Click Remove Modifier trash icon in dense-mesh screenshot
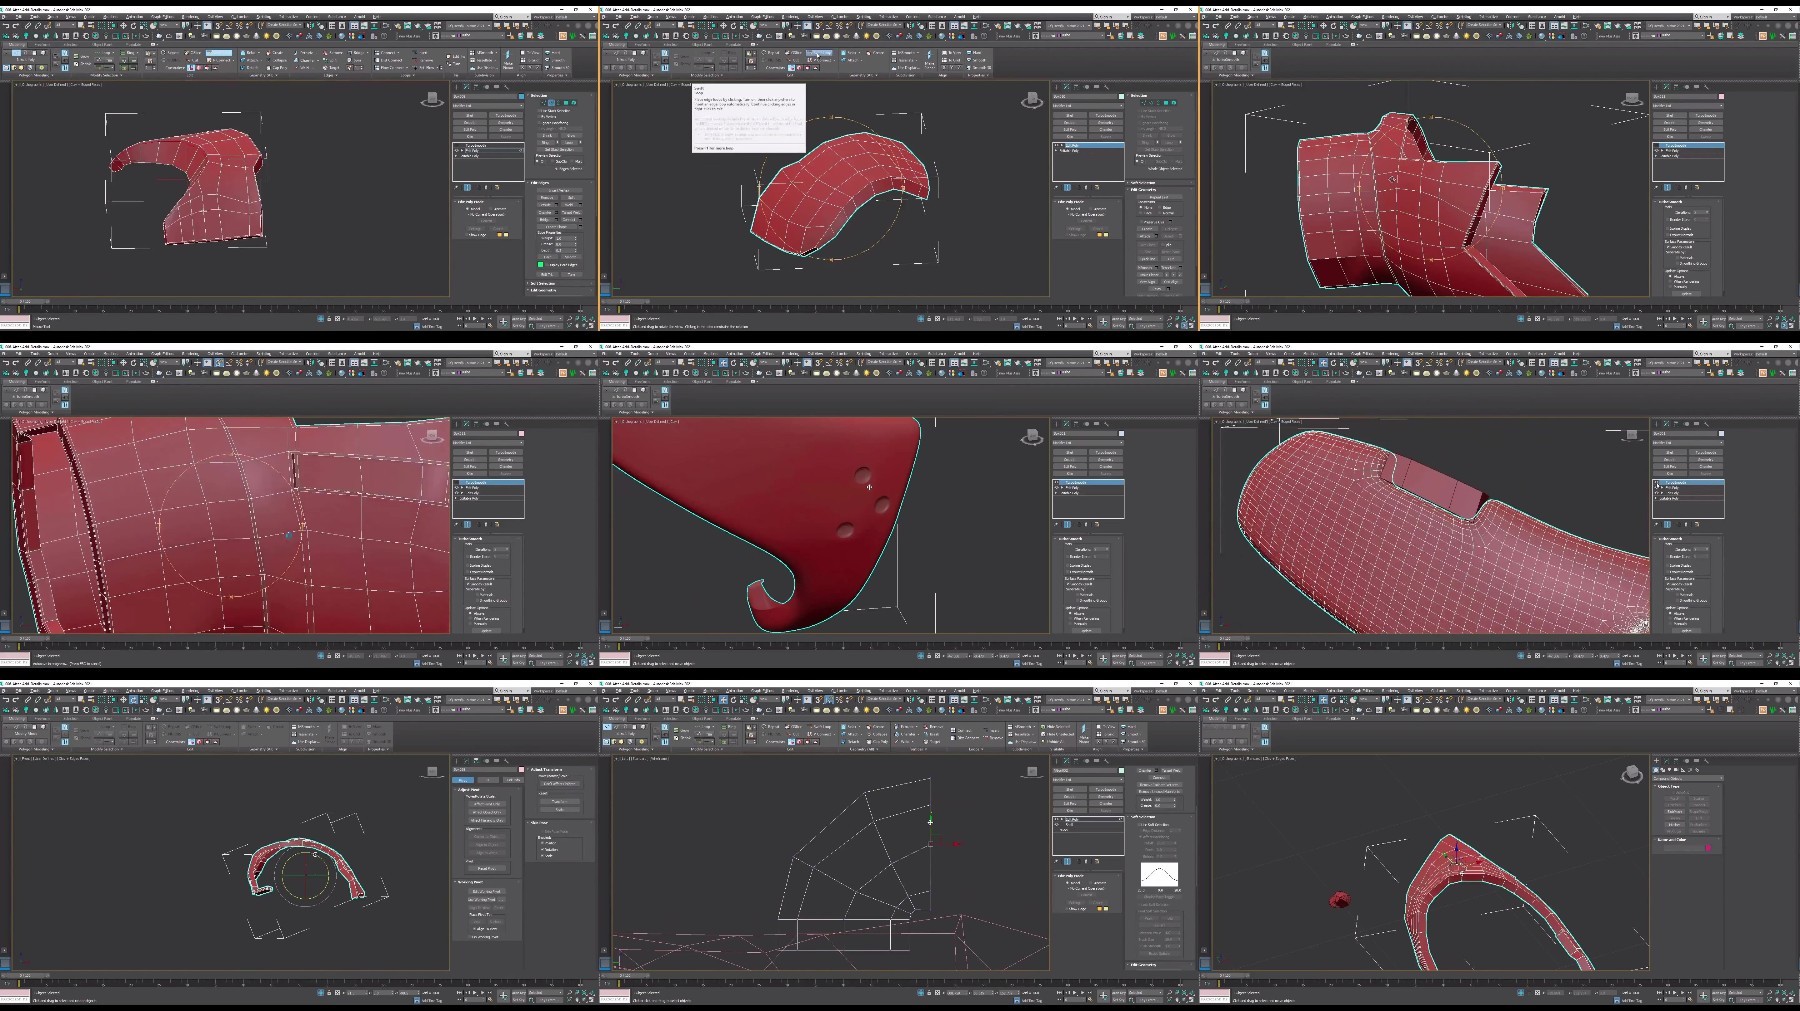Image resolution: width=1800 pixels, height=1011 pixels. tap(1686, 525)
